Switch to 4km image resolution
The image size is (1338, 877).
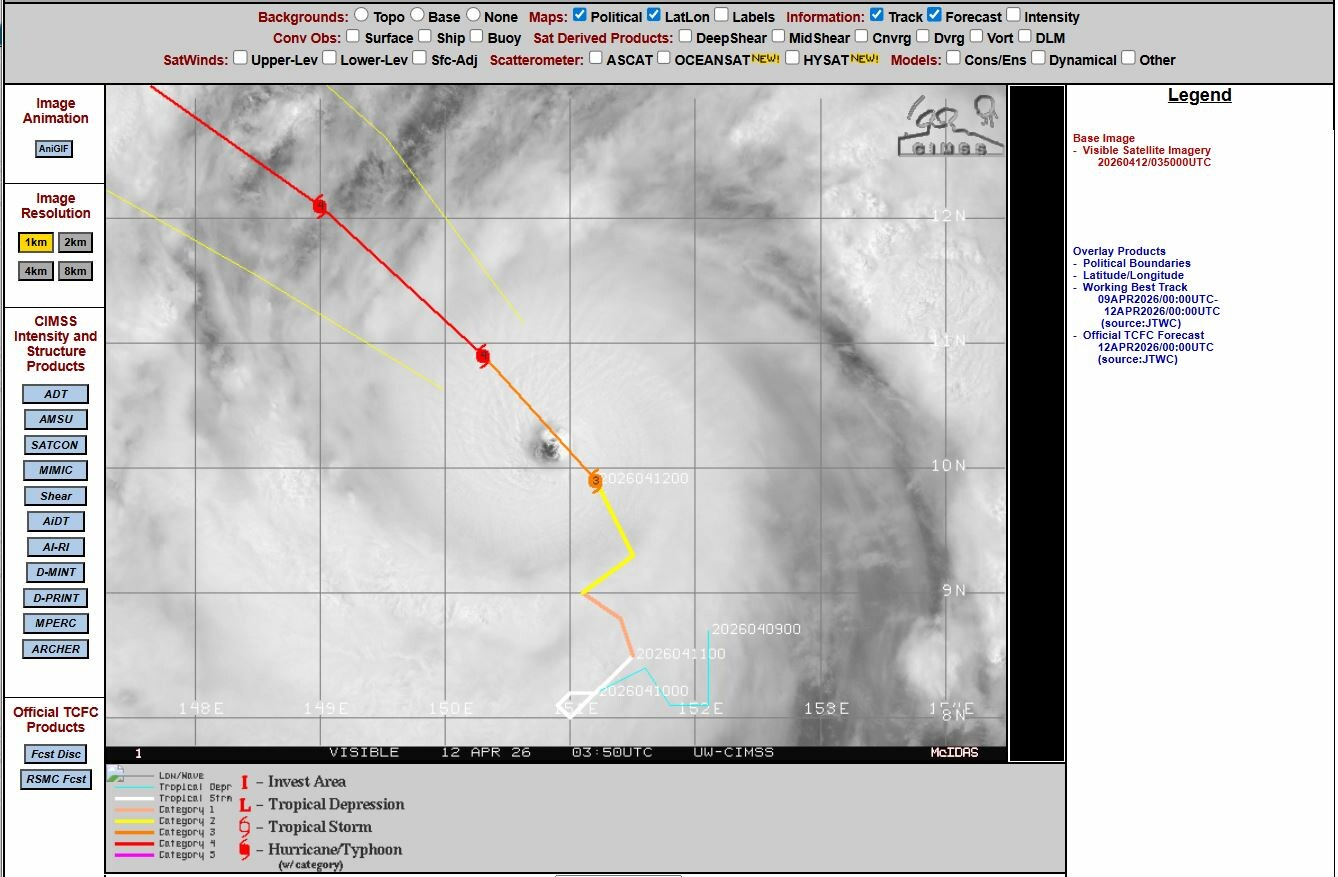[x=36, y=271]
